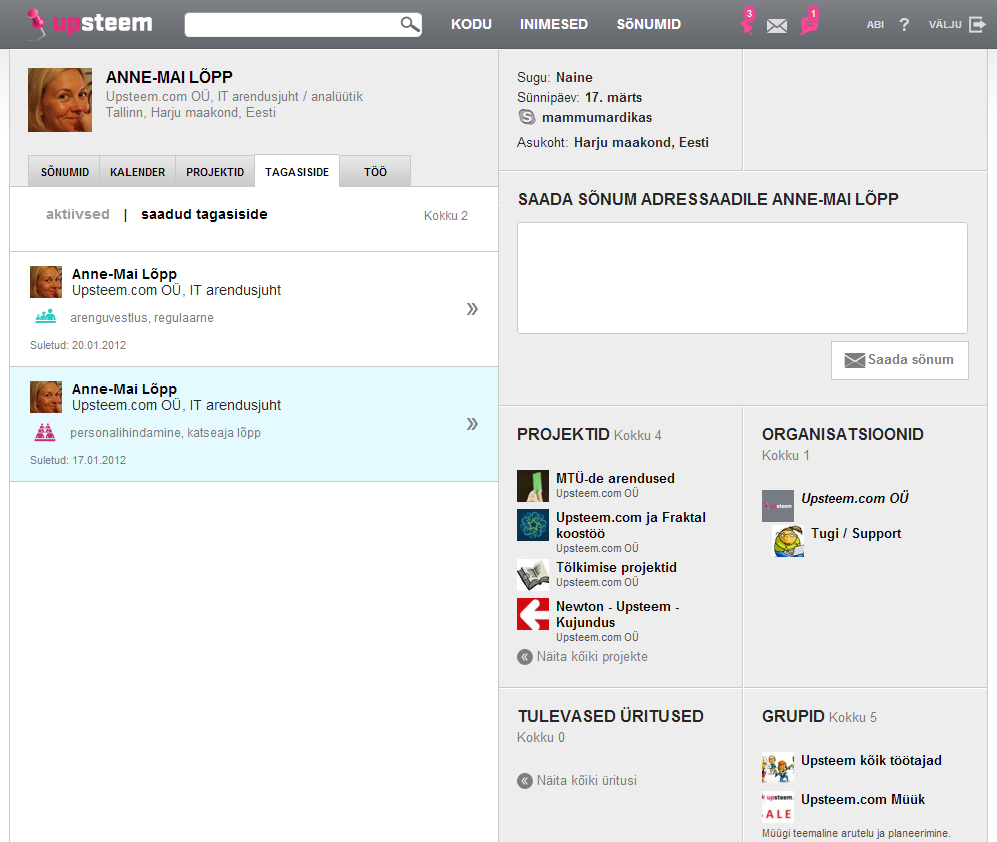Open the MTÜ-de arendused project link

coord(615,478)
